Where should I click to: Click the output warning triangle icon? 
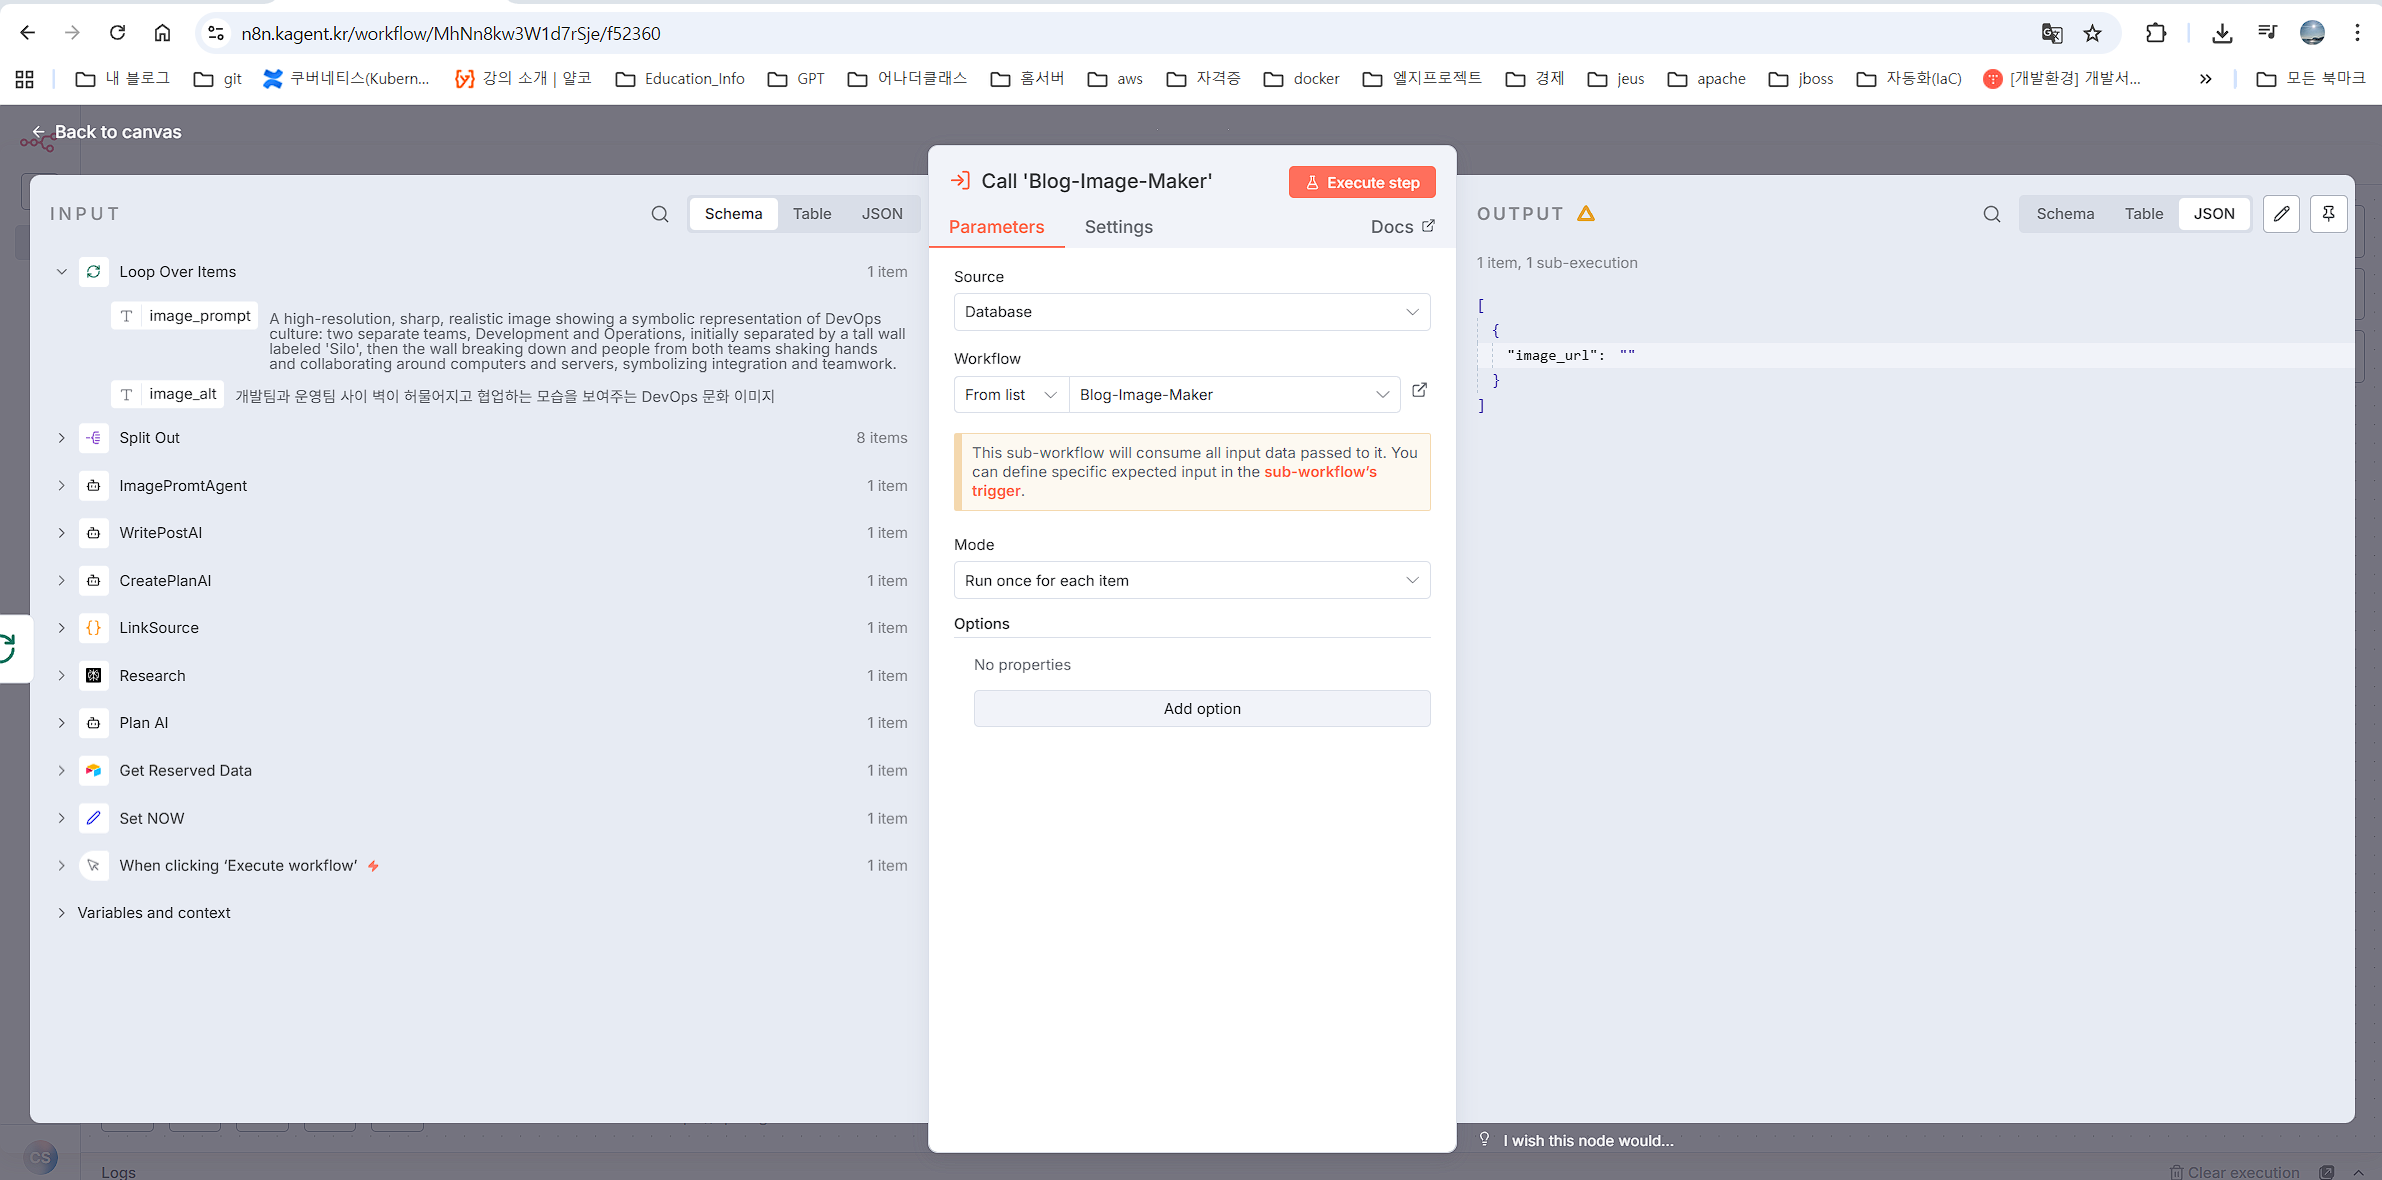click(1586, 213)
